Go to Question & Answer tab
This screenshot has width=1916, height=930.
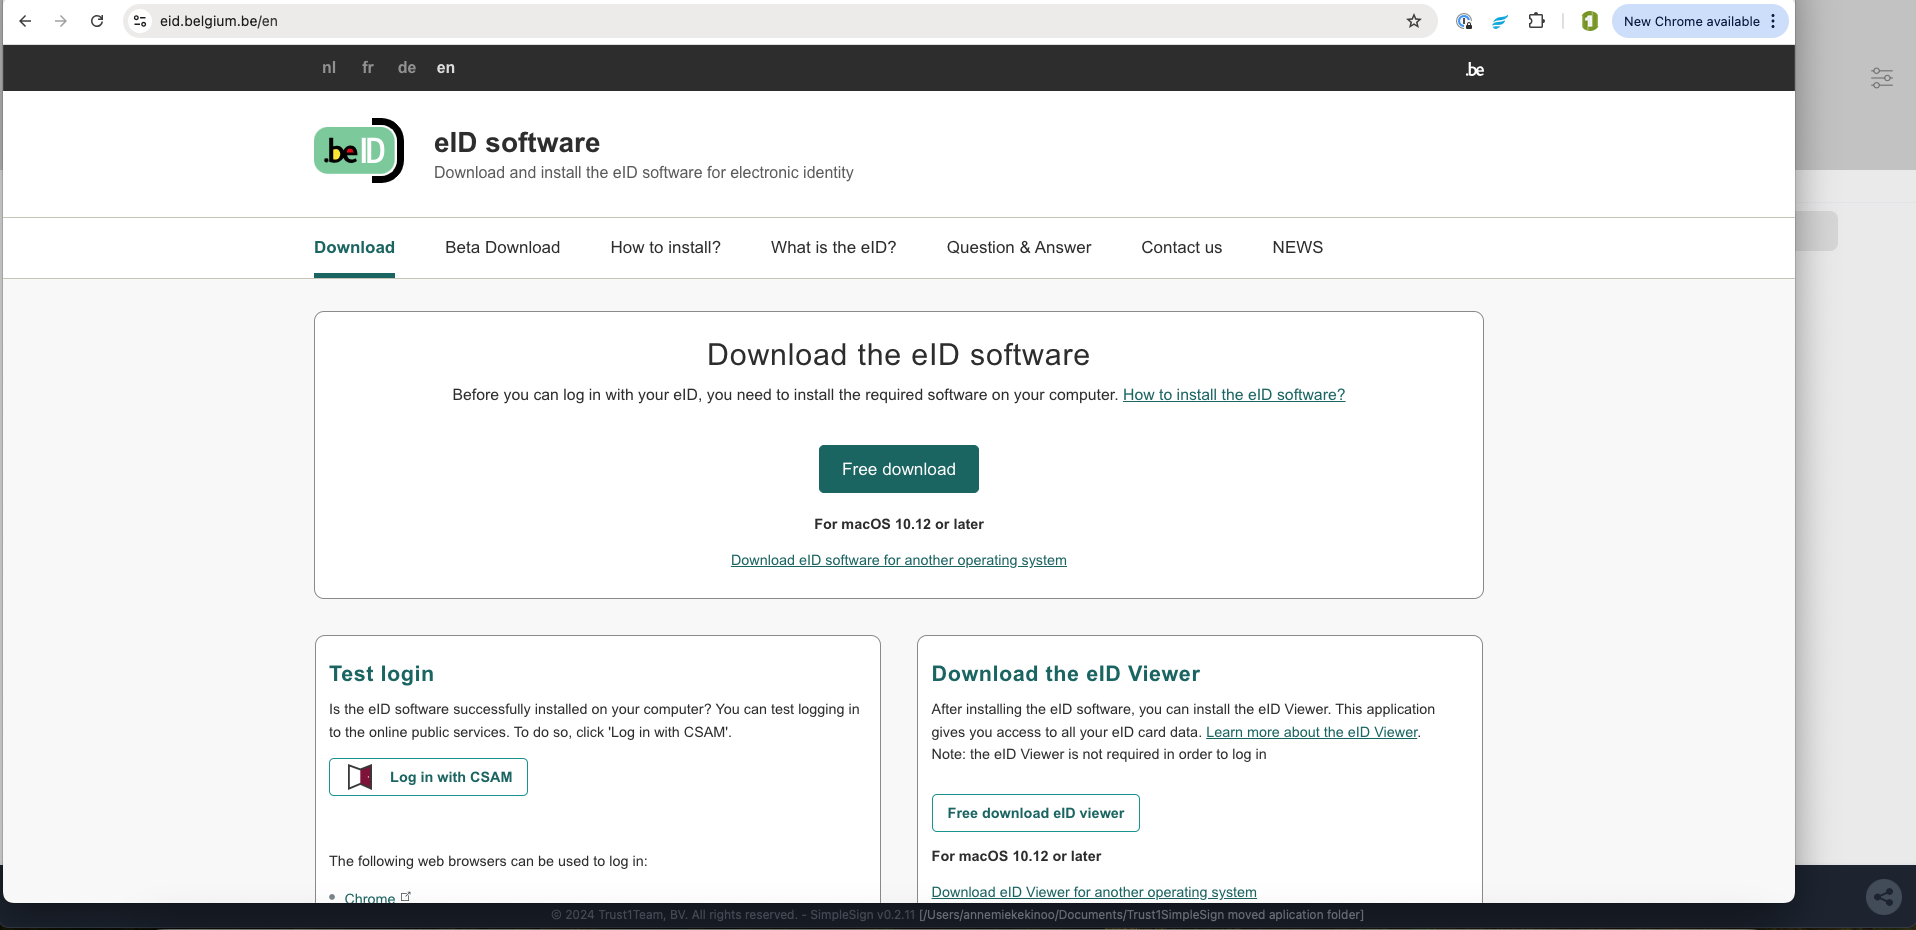click(x=1018, y=247)
